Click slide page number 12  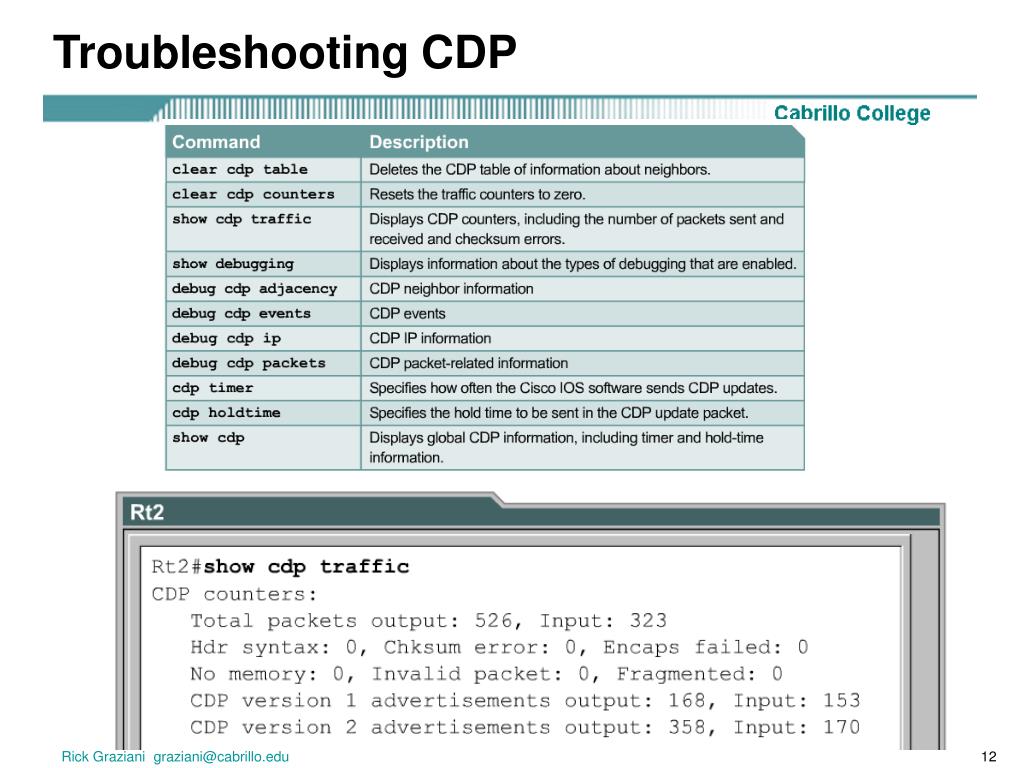coord(989,757)
